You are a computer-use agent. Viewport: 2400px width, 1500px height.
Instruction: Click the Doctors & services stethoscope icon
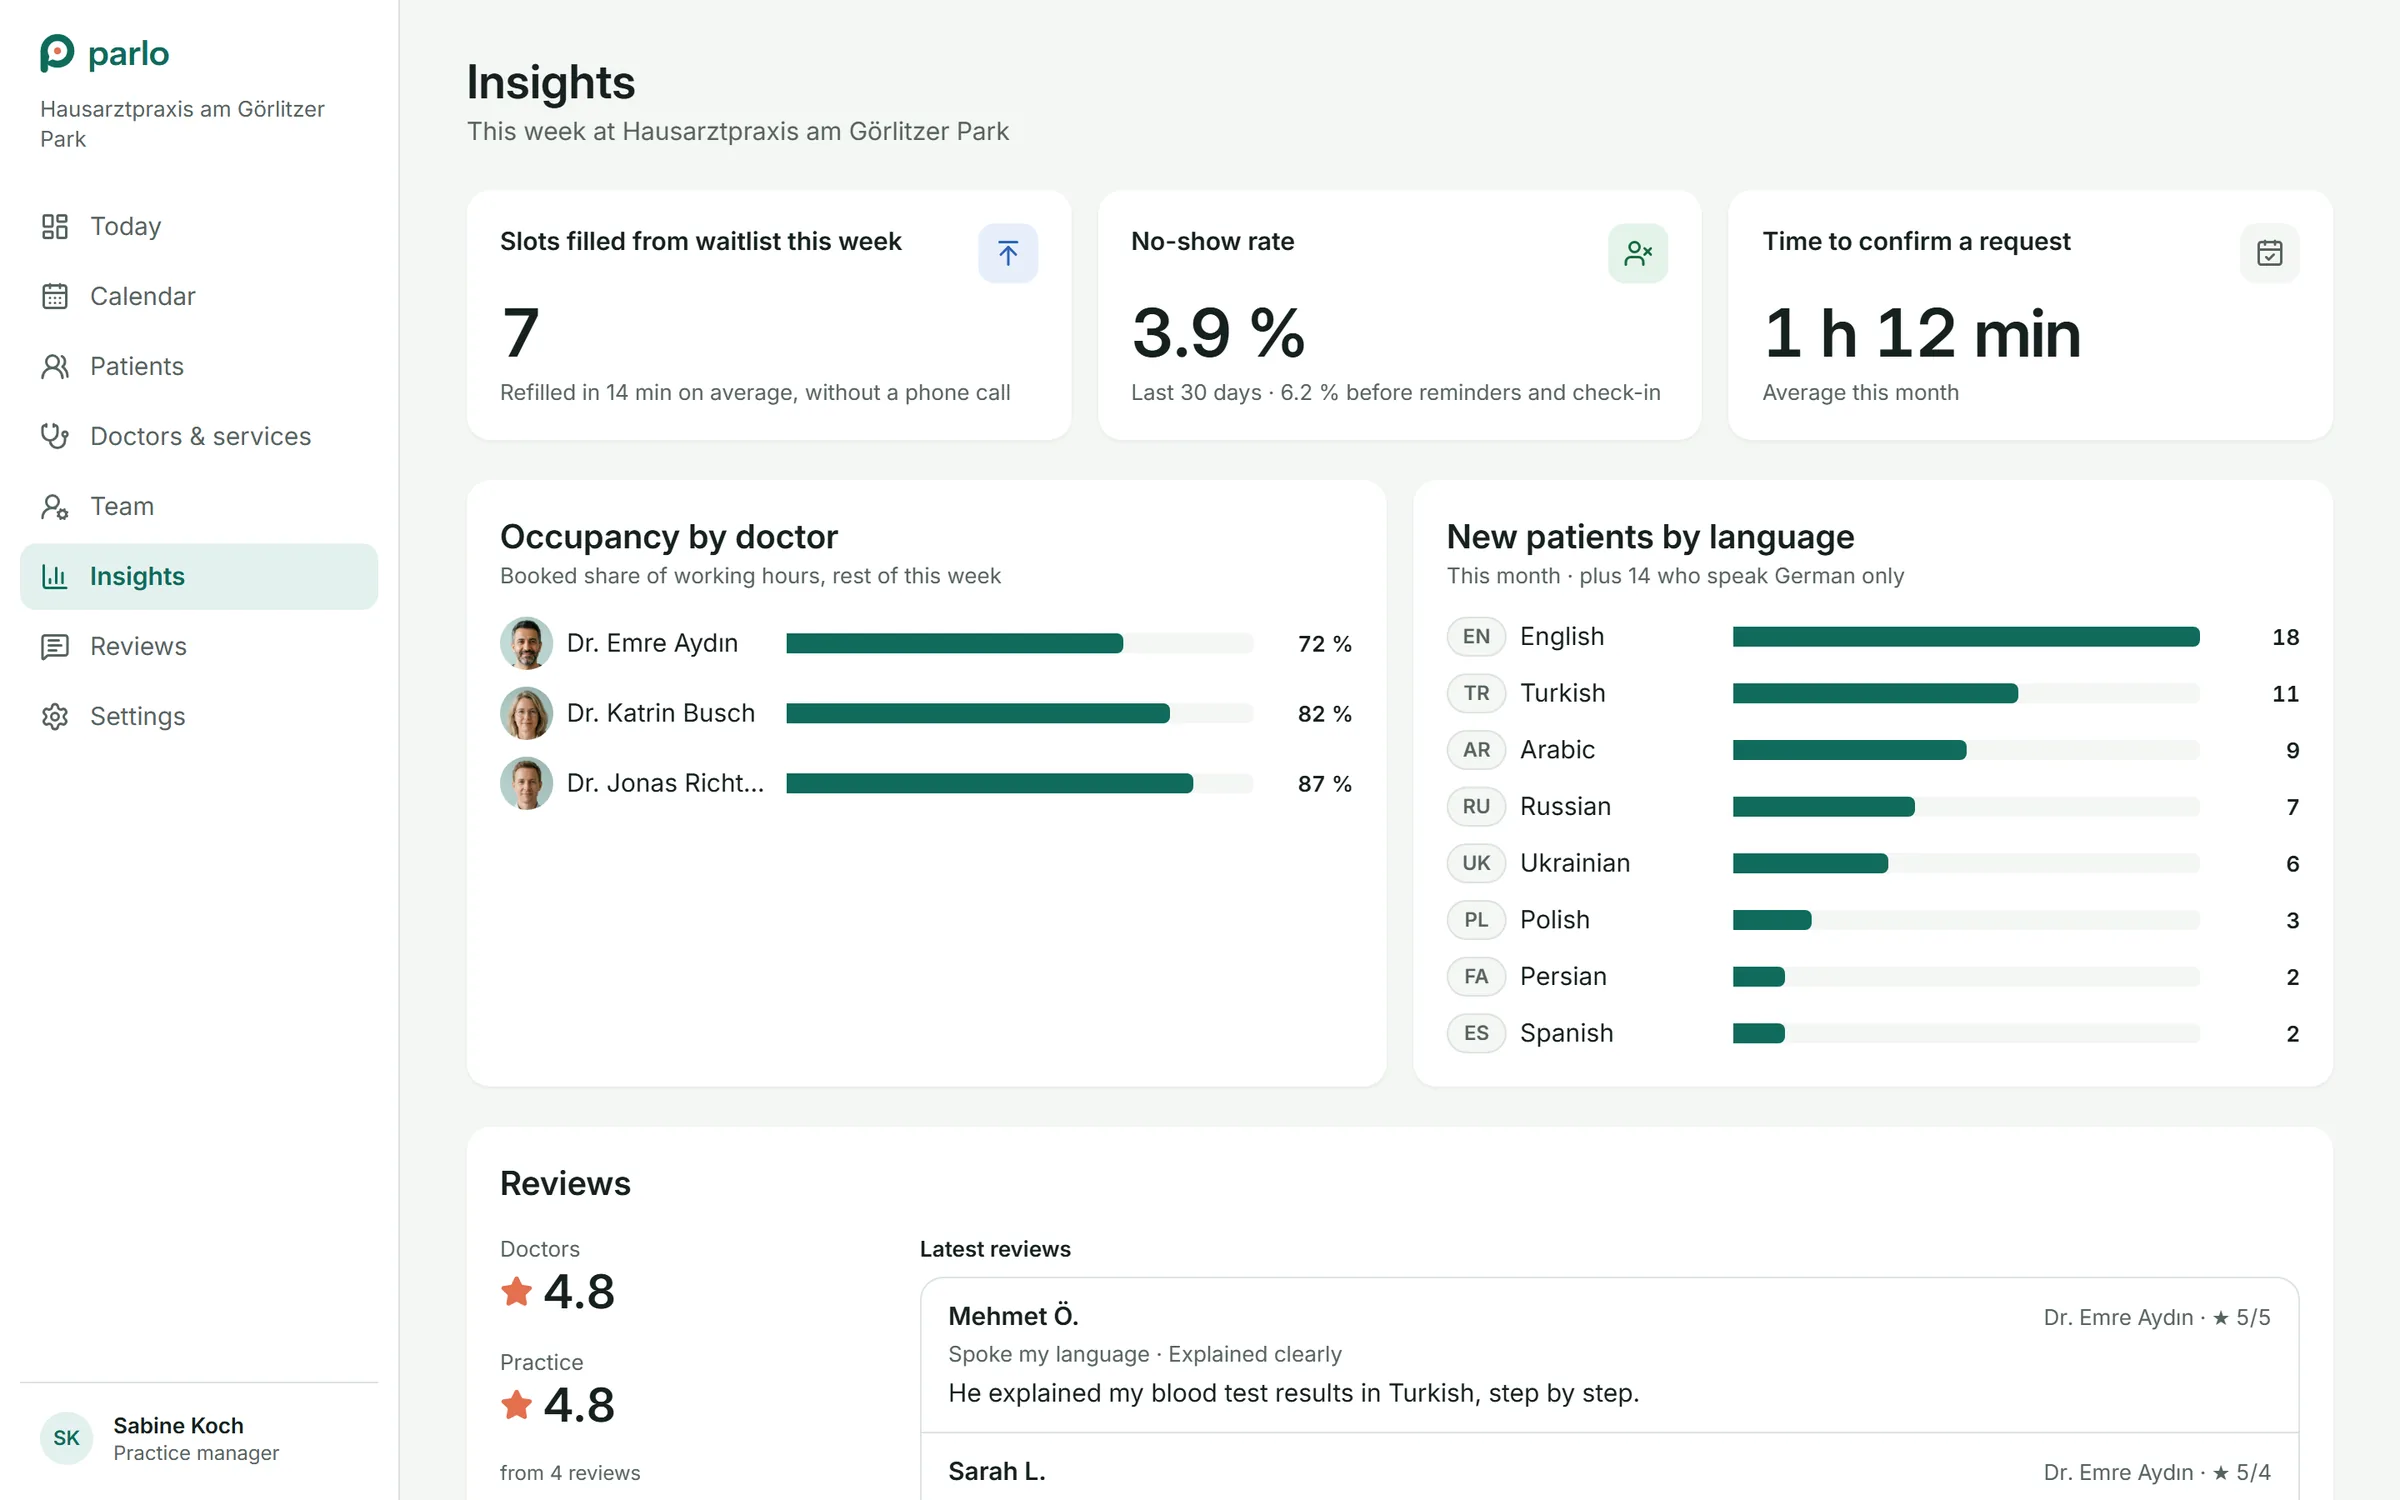pyautogui.click(x=55, y=437)
